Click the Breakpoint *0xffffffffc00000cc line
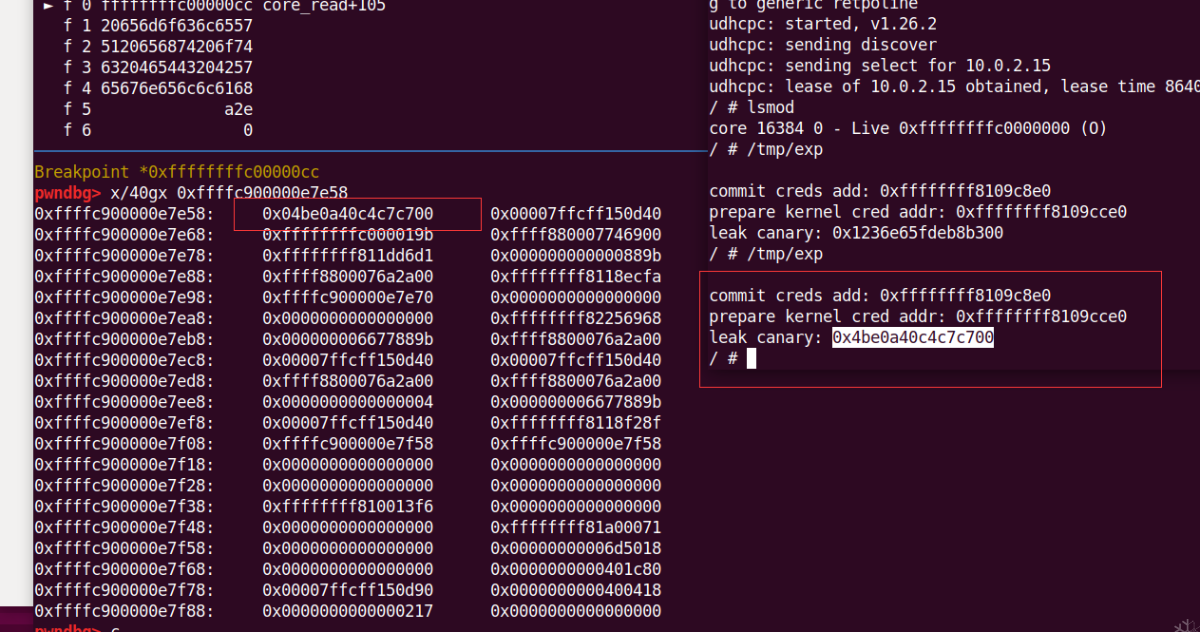The height and width of the screenshot is (632, 1200). pos(177,172)
